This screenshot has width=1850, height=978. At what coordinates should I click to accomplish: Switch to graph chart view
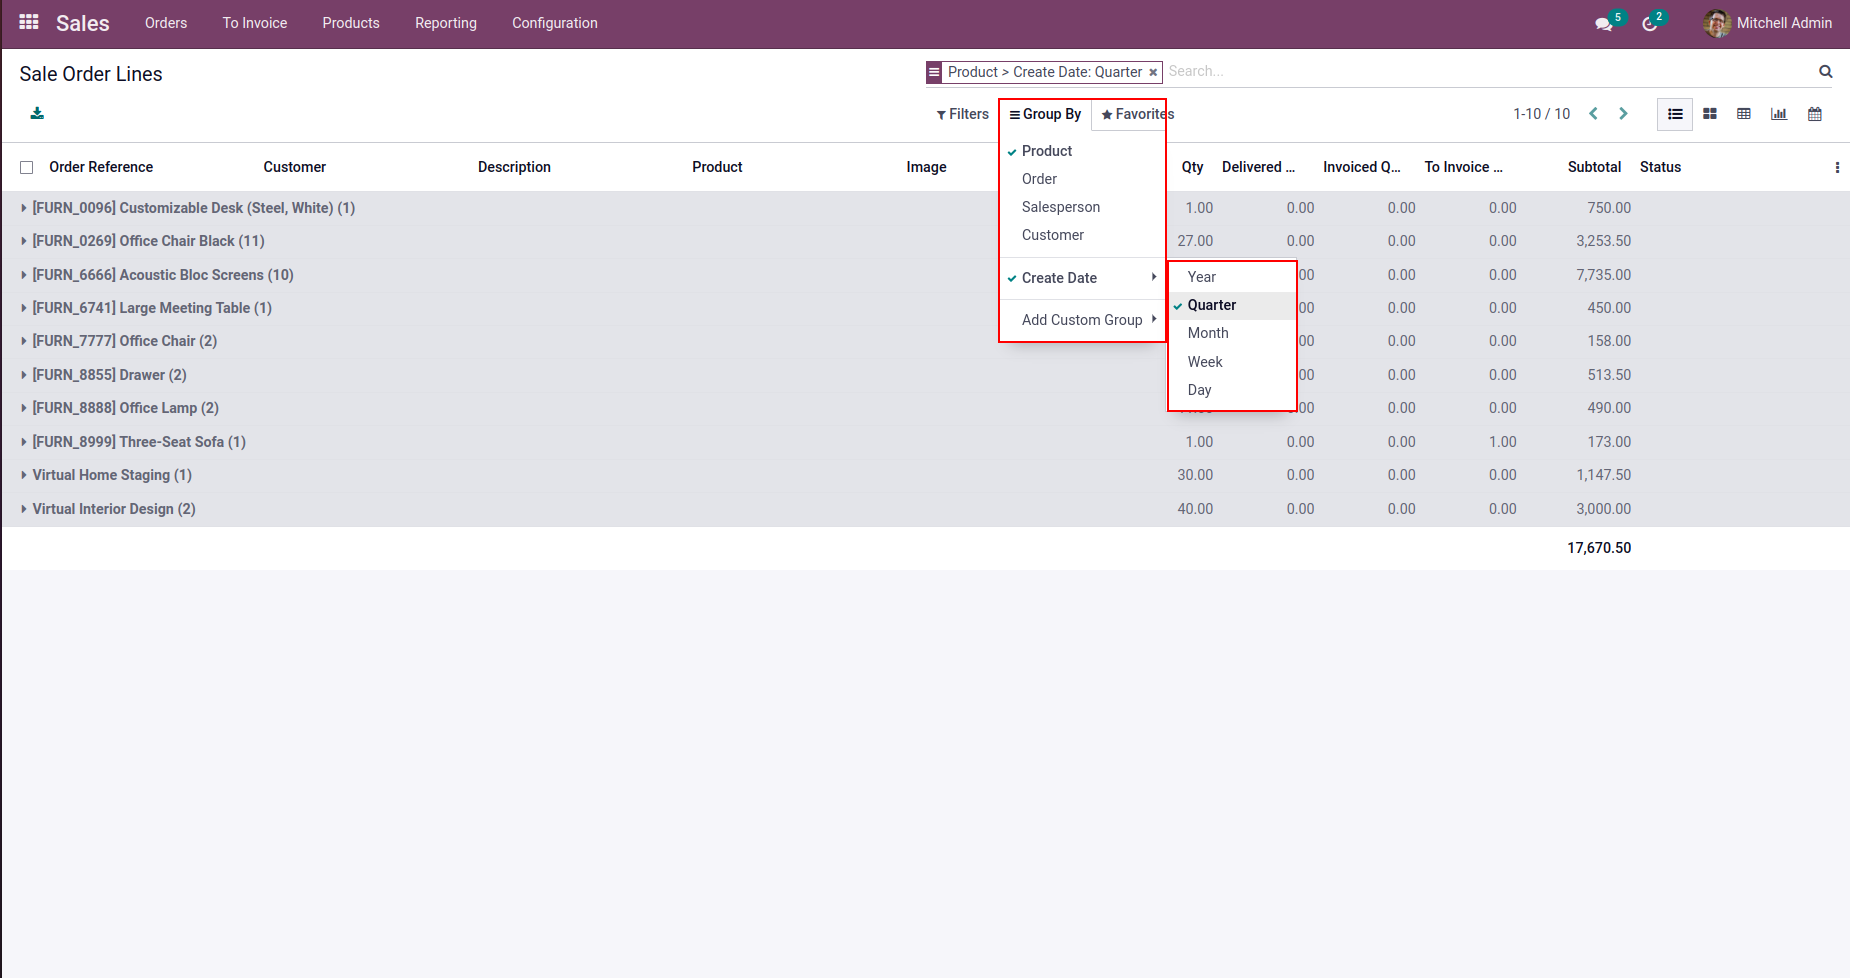1779,114
